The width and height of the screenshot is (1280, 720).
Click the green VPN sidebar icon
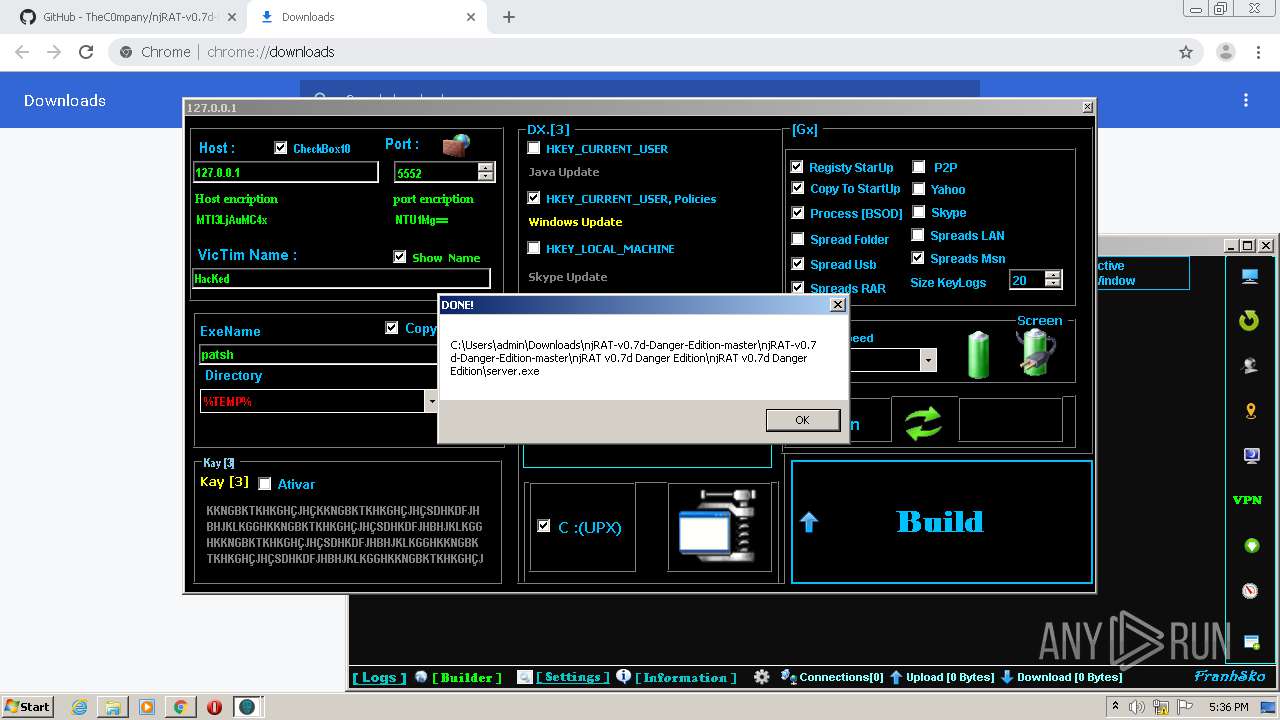pyautogui.click(x=1247, y=500)
